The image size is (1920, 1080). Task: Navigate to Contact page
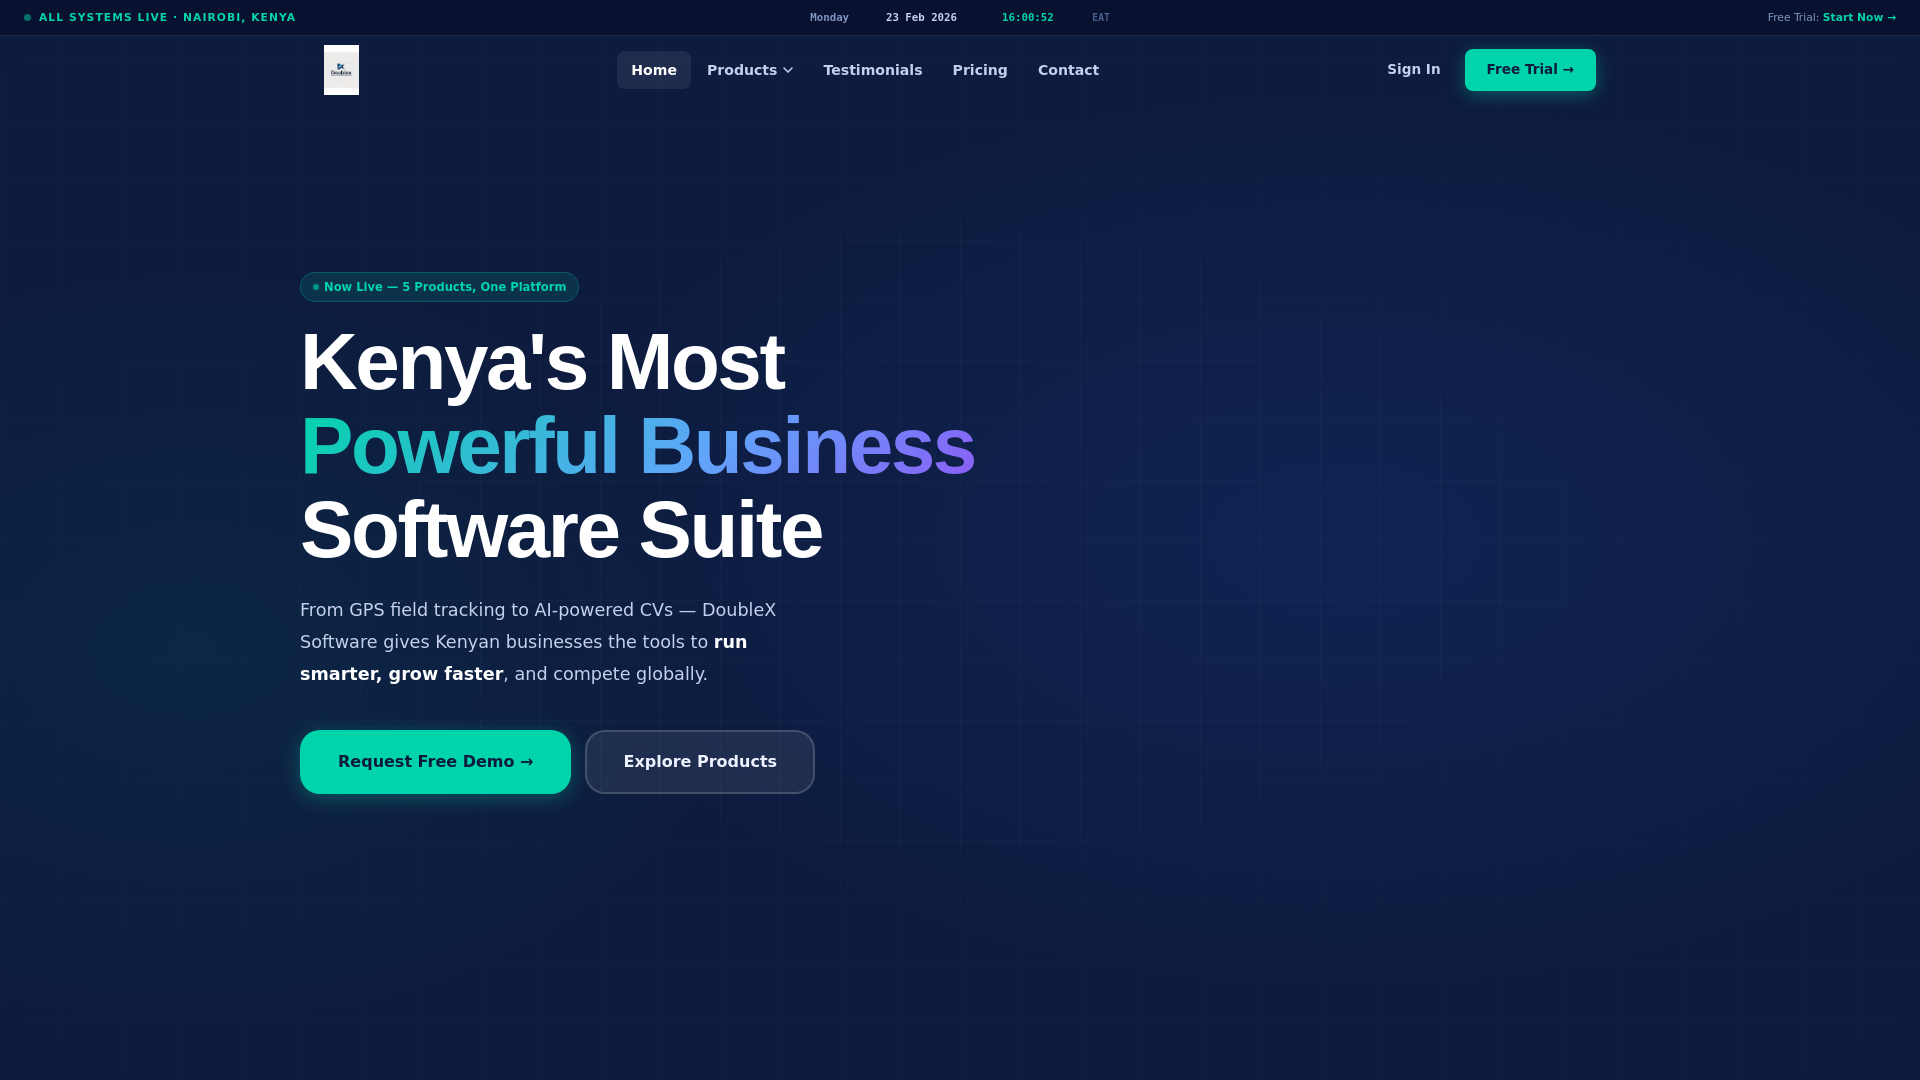click(1068, 70)
